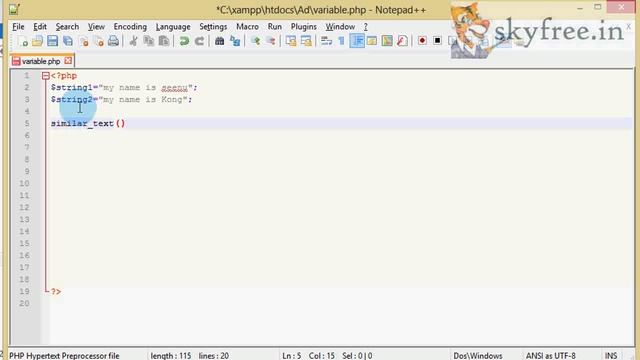Select the variable.php document tab
The width and height of the screenshot is (640, 360).
click(x=42, y=61)
